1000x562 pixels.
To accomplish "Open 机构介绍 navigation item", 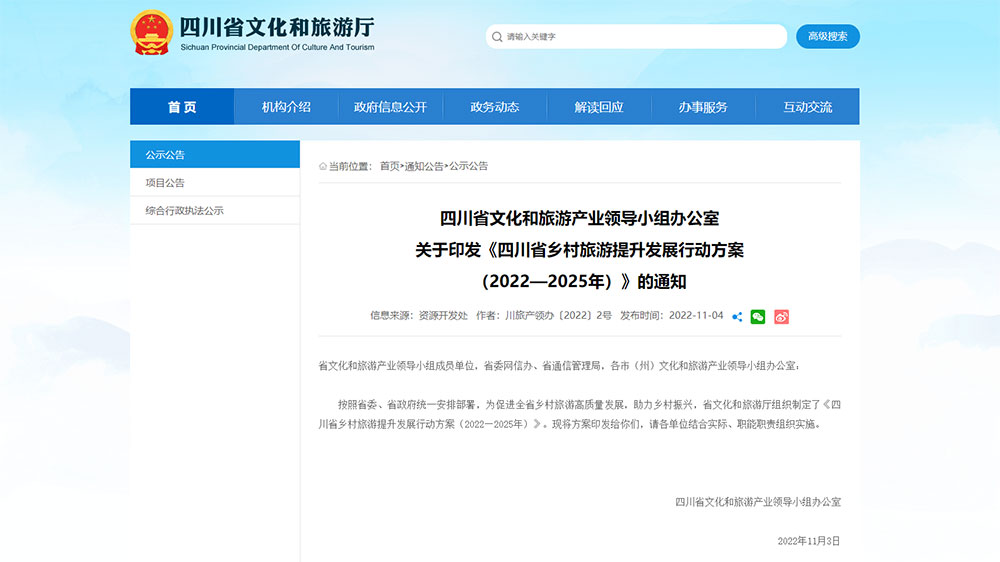I will click(x=286, y=107).
